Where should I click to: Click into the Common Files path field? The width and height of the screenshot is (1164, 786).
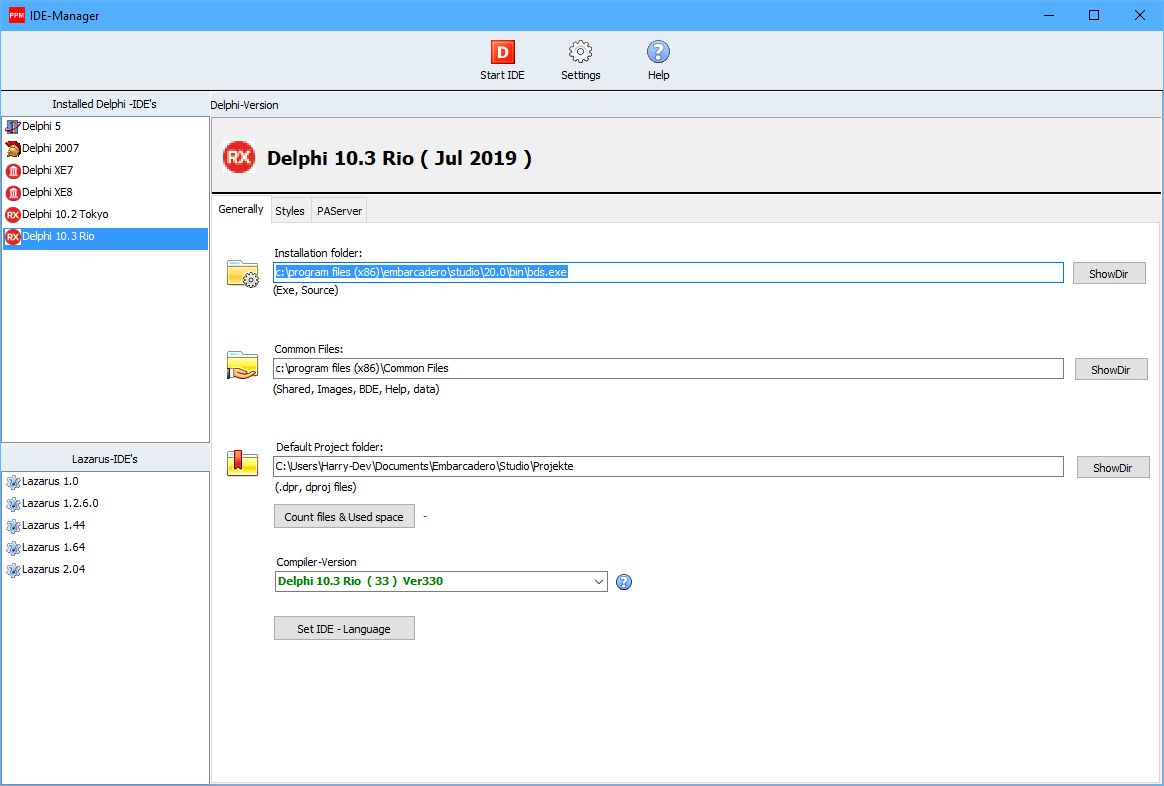668,368
